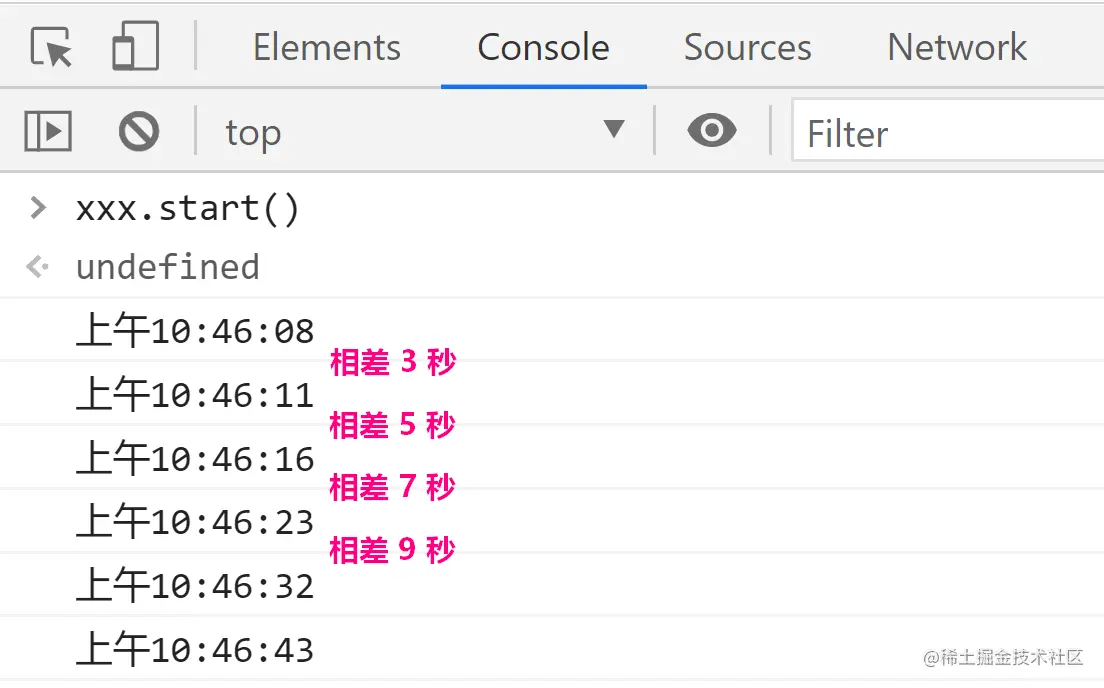Click the input prompt chevron beside xxx.start()
The width and height of the screenshot is (1104, 688).
(x=38, y=208)
